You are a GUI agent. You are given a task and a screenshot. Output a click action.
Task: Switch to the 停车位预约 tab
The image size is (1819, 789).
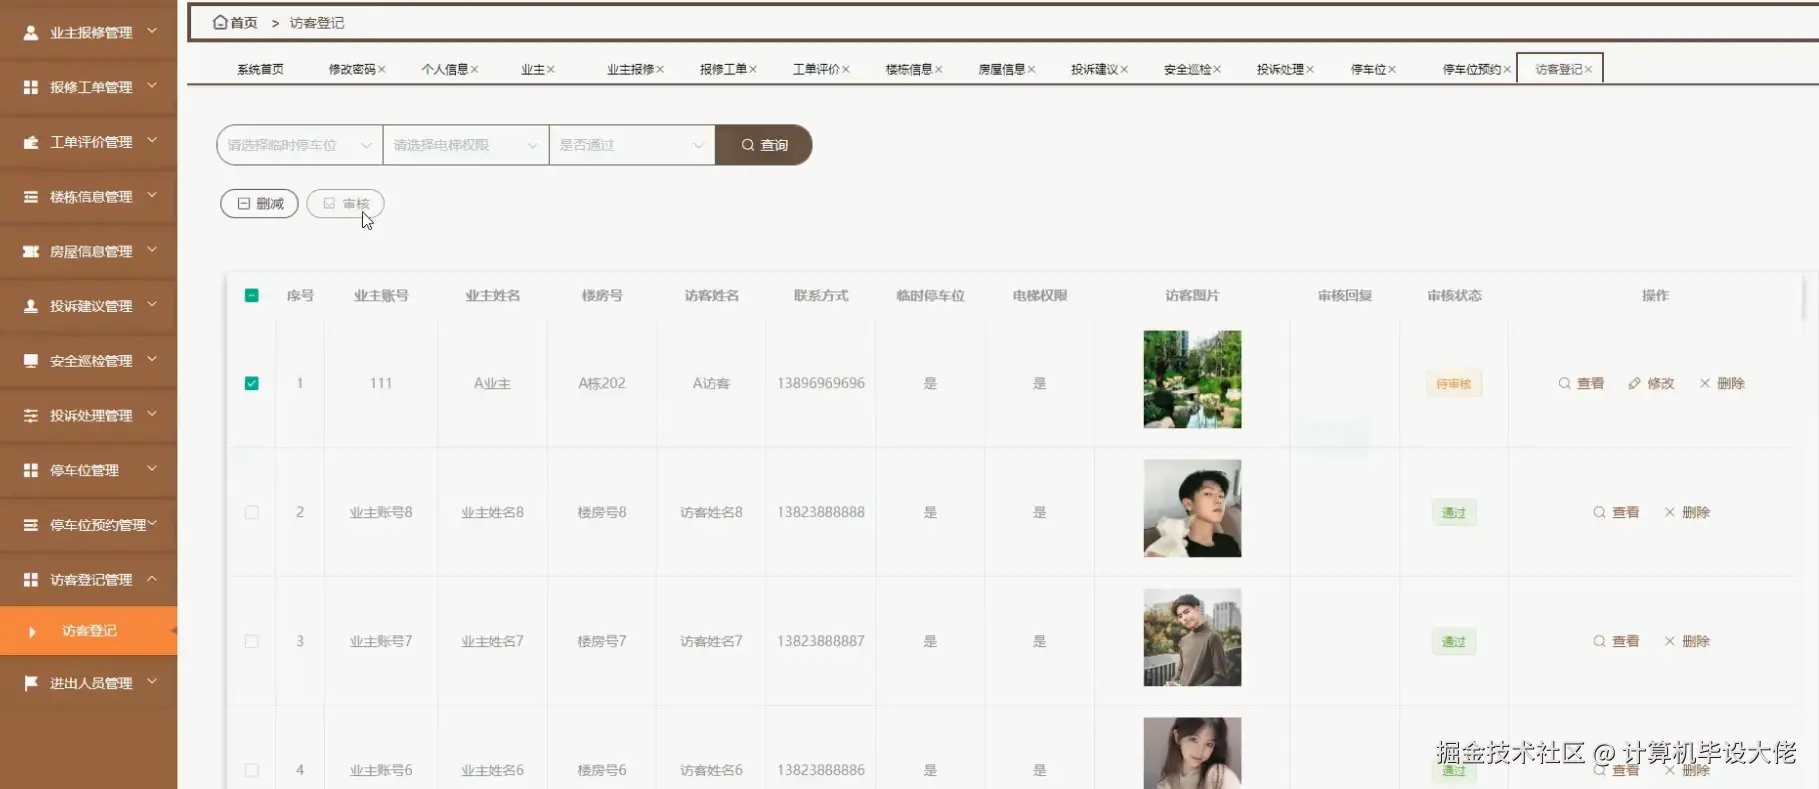coord(1471,69)
